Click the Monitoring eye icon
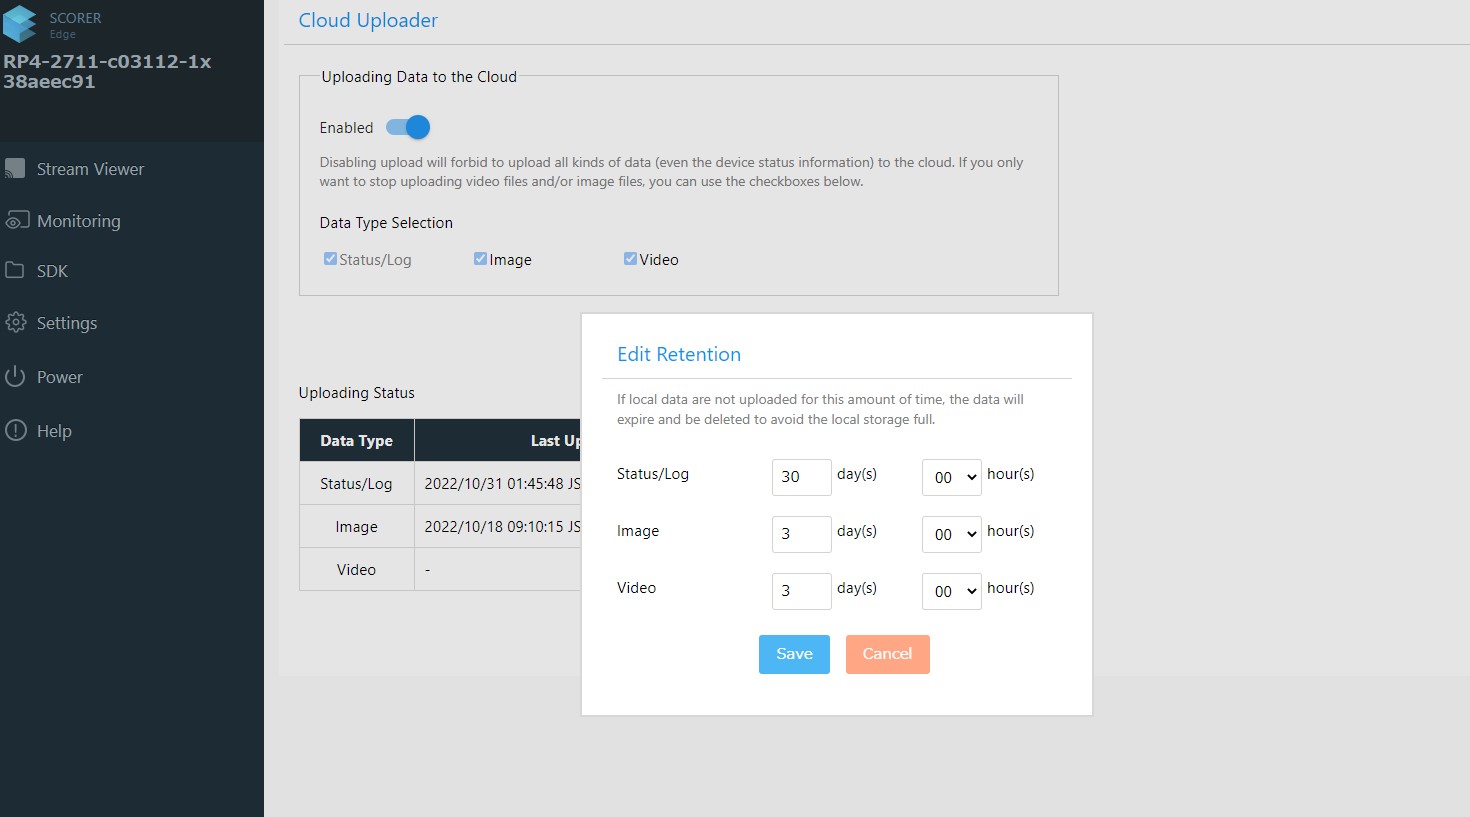 click(x=16, y=221)
